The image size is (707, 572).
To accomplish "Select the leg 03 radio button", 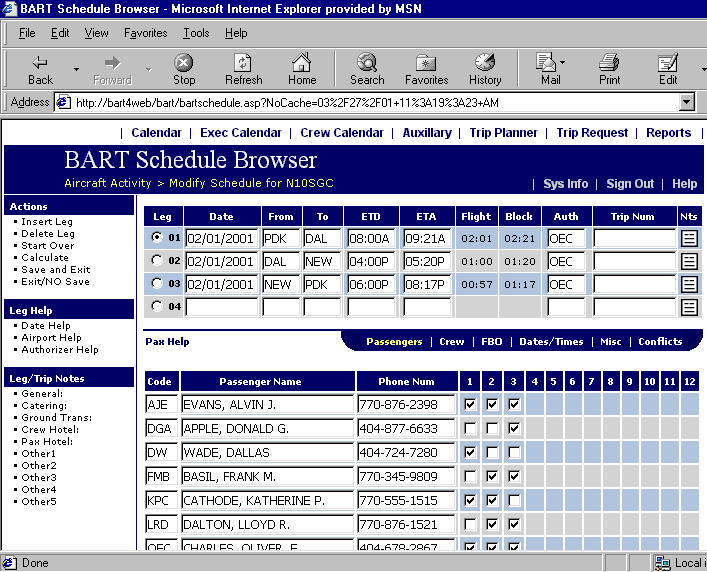I will 157,283.
